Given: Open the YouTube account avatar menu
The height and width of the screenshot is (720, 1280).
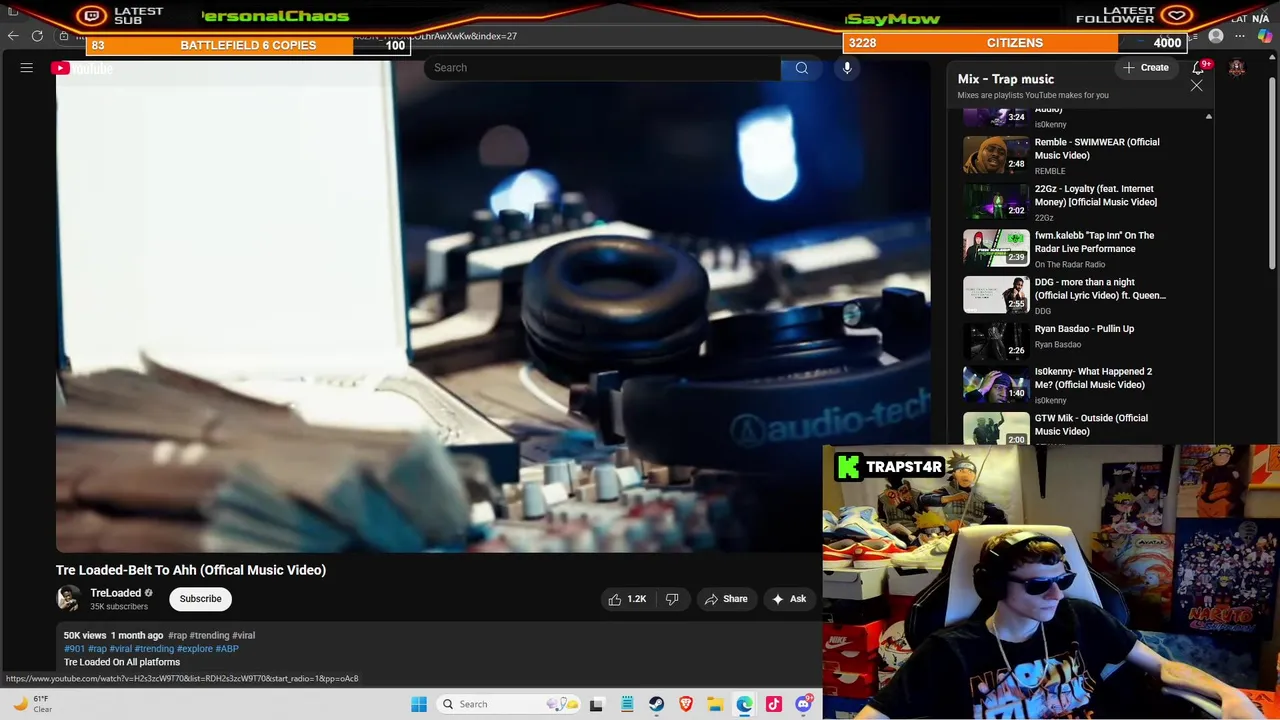Looking at the screenshot, I should 1237,68.
